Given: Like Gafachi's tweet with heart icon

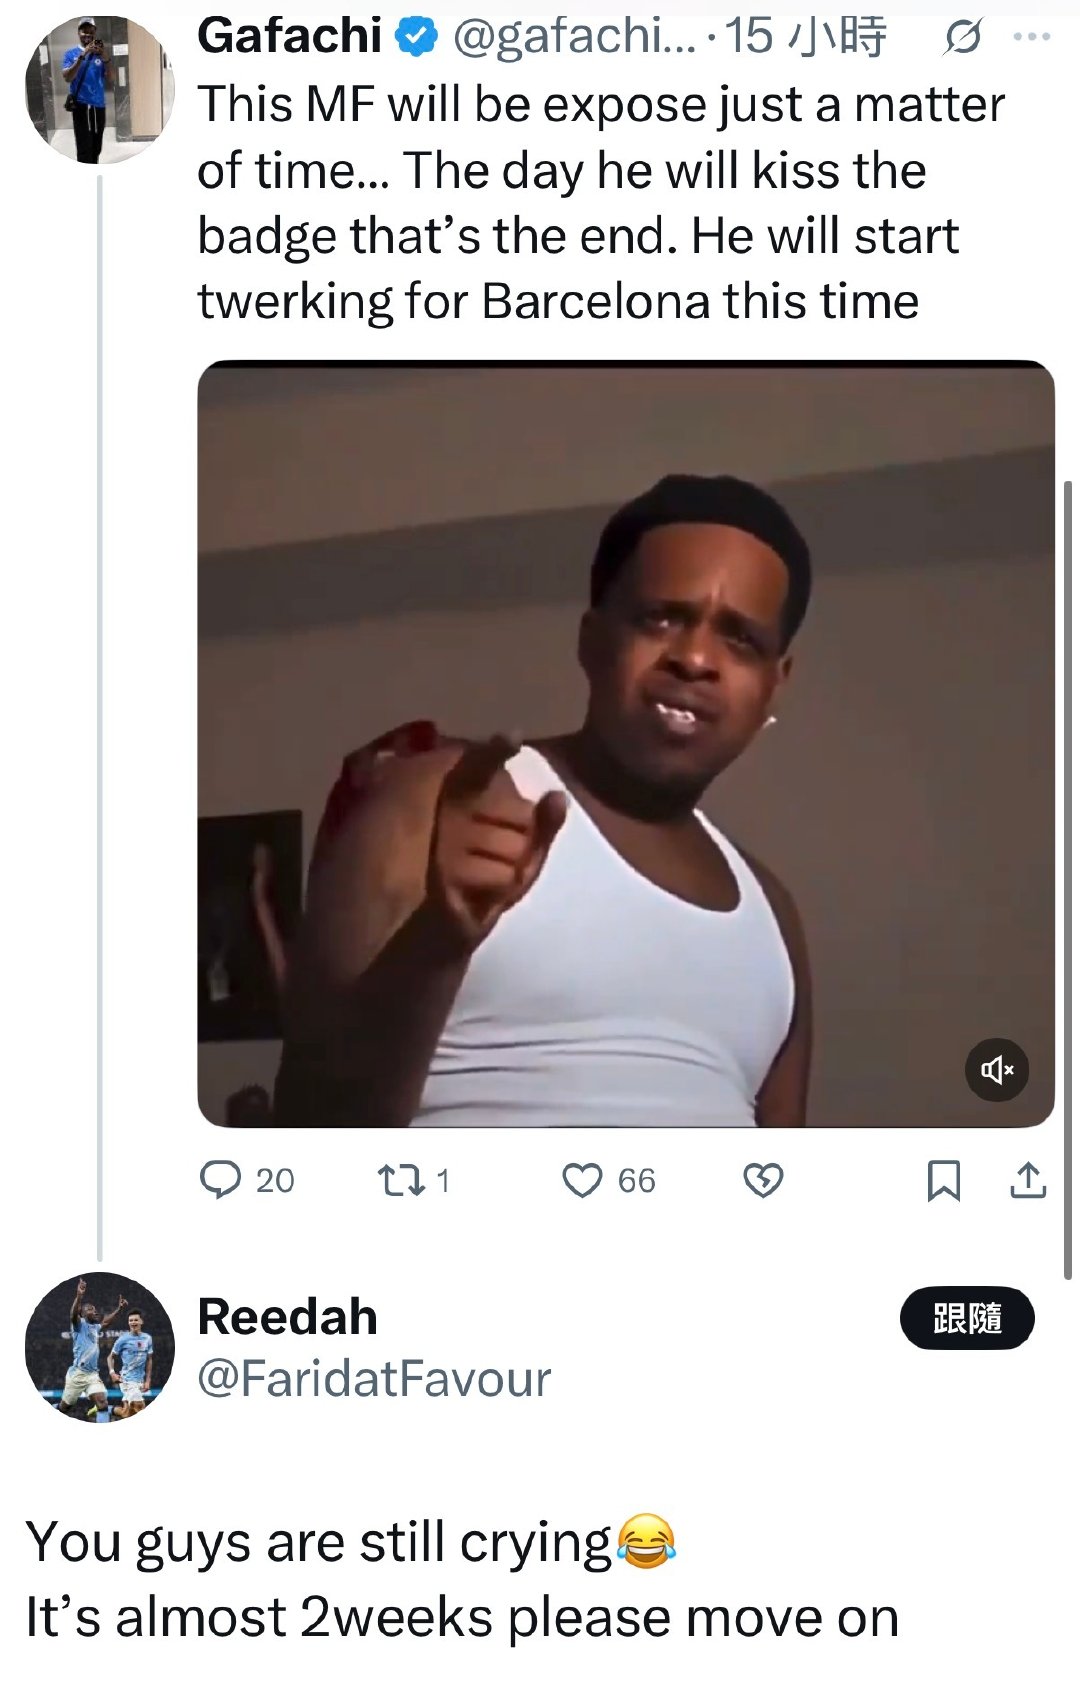Looking at the screenshot, I should [x=609, y=1180].
